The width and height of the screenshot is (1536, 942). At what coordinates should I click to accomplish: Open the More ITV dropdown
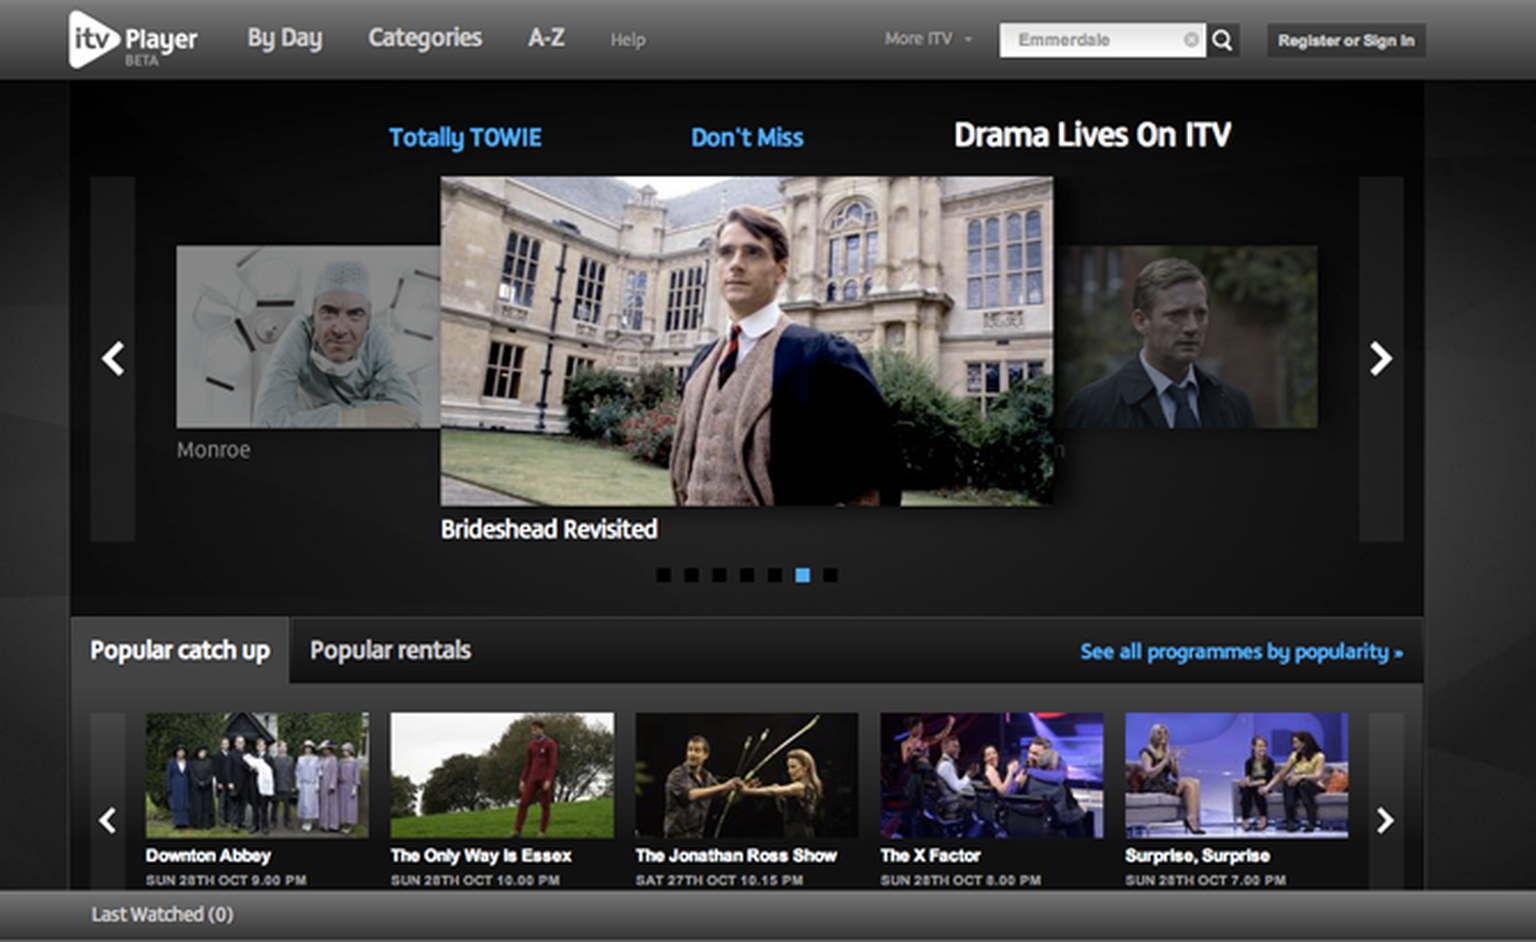[x=928, y=39]
